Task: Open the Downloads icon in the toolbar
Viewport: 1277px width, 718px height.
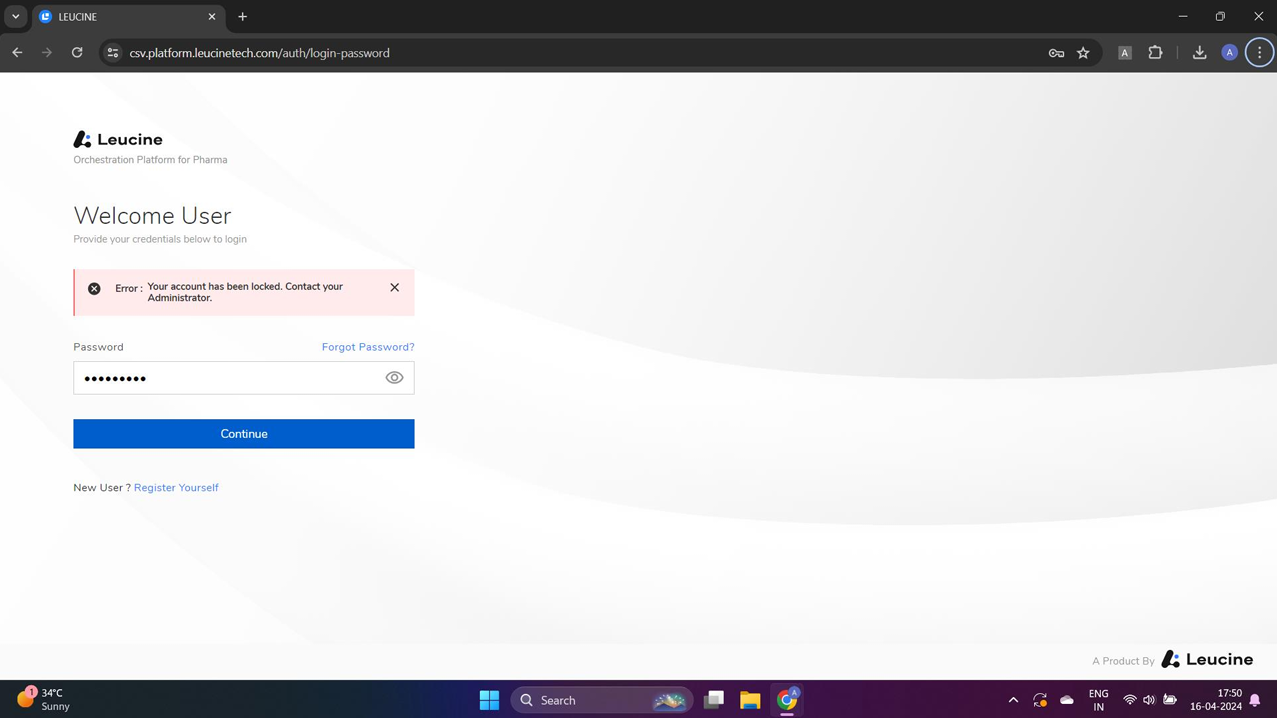Action: point(1198,52)
